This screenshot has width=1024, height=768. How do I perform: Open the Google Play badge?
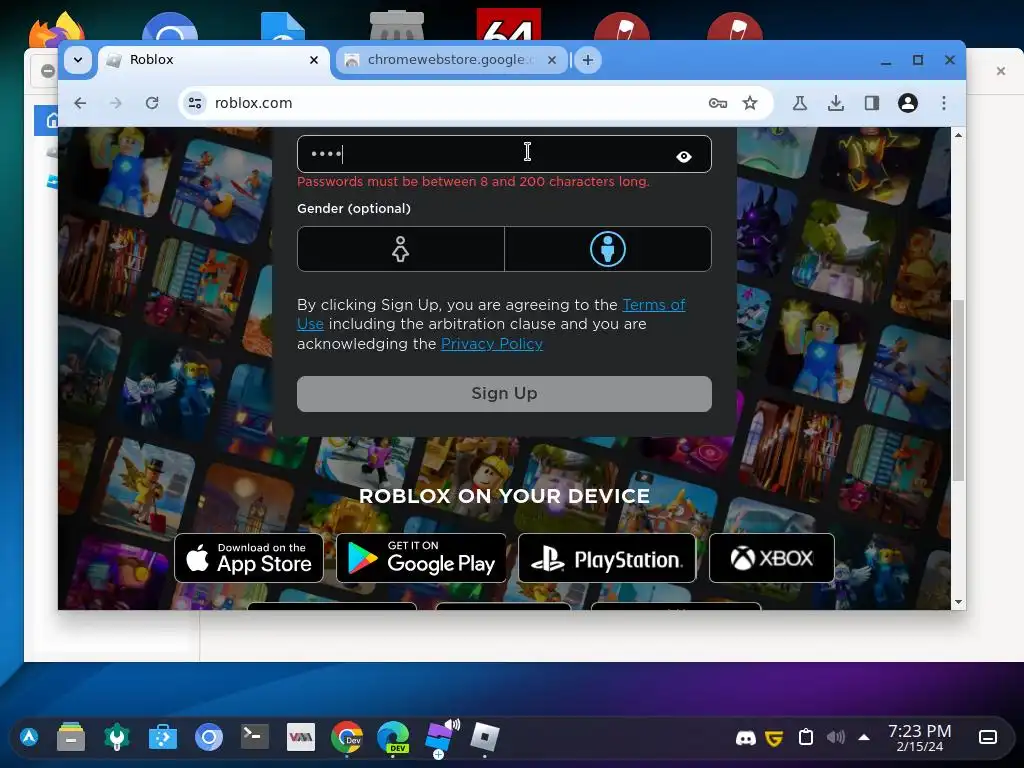pos(421,558)
